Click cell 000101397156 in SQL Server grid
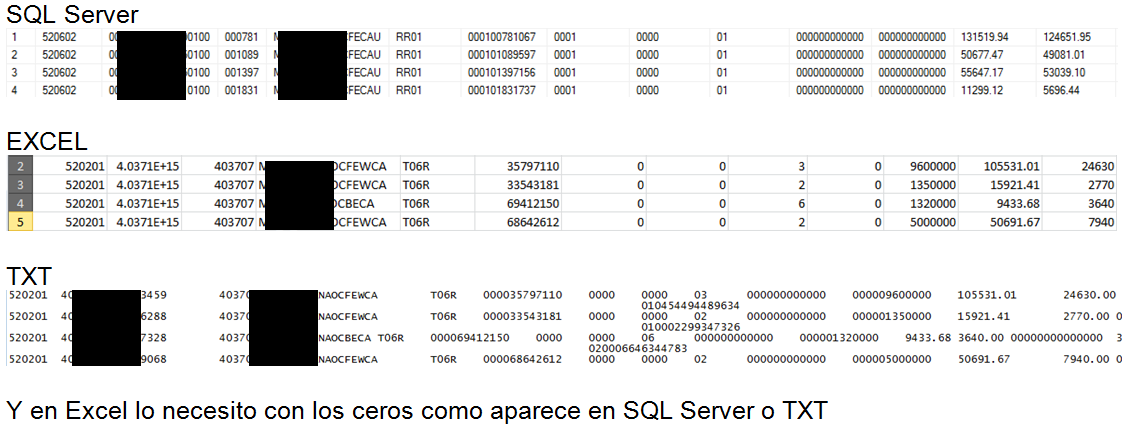The height and width of the screenshot is (426, 1129). (x=502, y=73)
